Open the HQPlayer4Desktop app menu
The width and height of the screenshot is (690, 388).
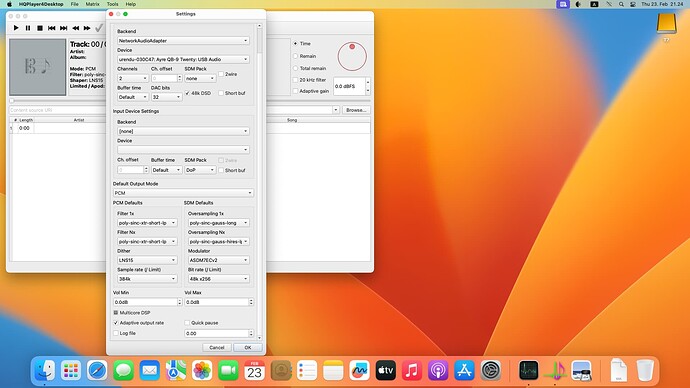(41, 4)
